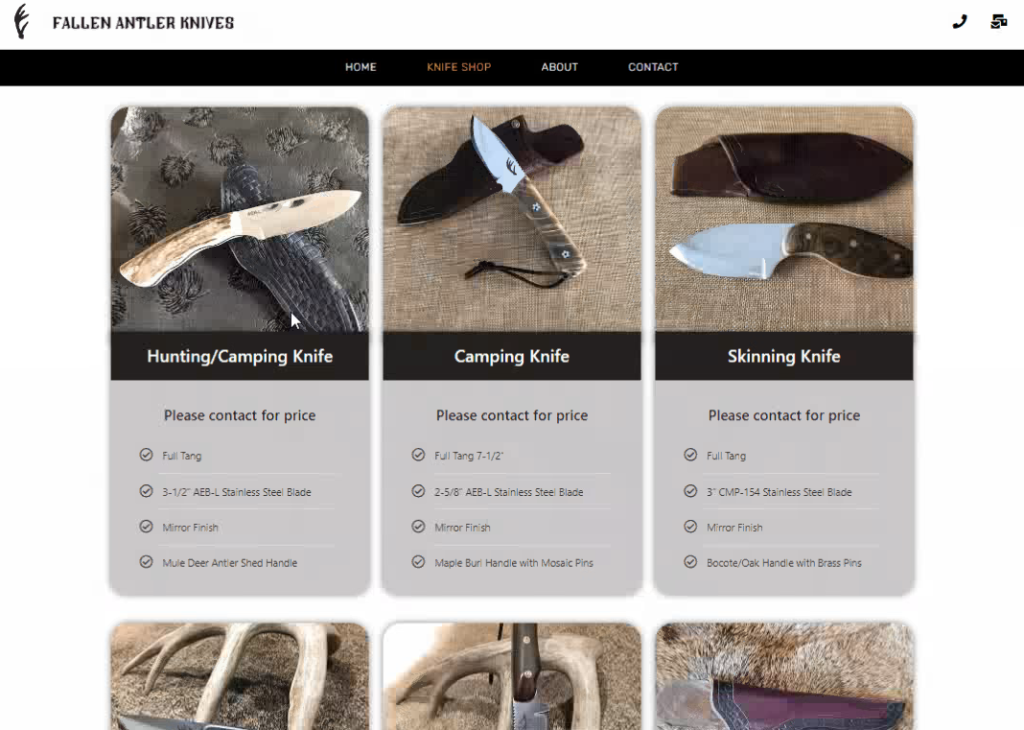
Task: Click the phone call icon
Action: click(959, 22)
